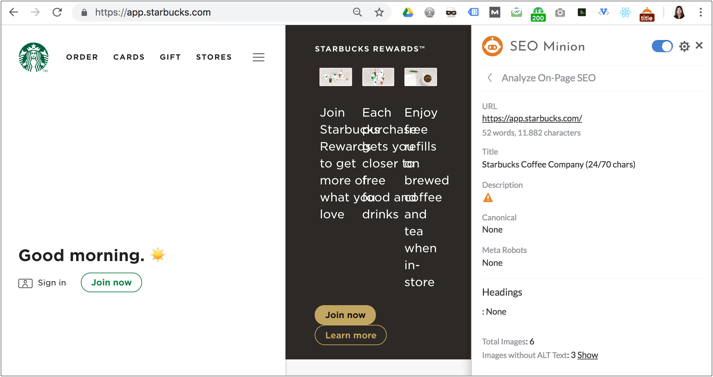Screen dimensions: 713x377
Task: Open the Chrome three-dot menu
Action: (701, 12)
